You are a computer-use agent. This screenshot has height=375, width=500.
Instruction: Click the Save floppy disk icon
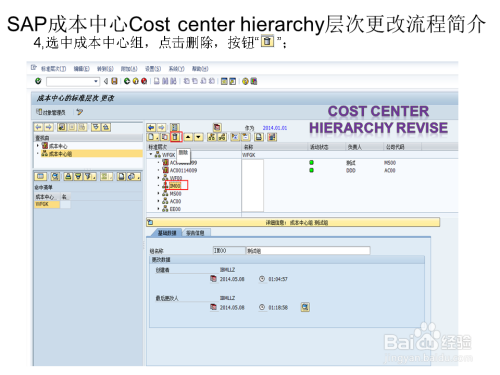[114, 81]
